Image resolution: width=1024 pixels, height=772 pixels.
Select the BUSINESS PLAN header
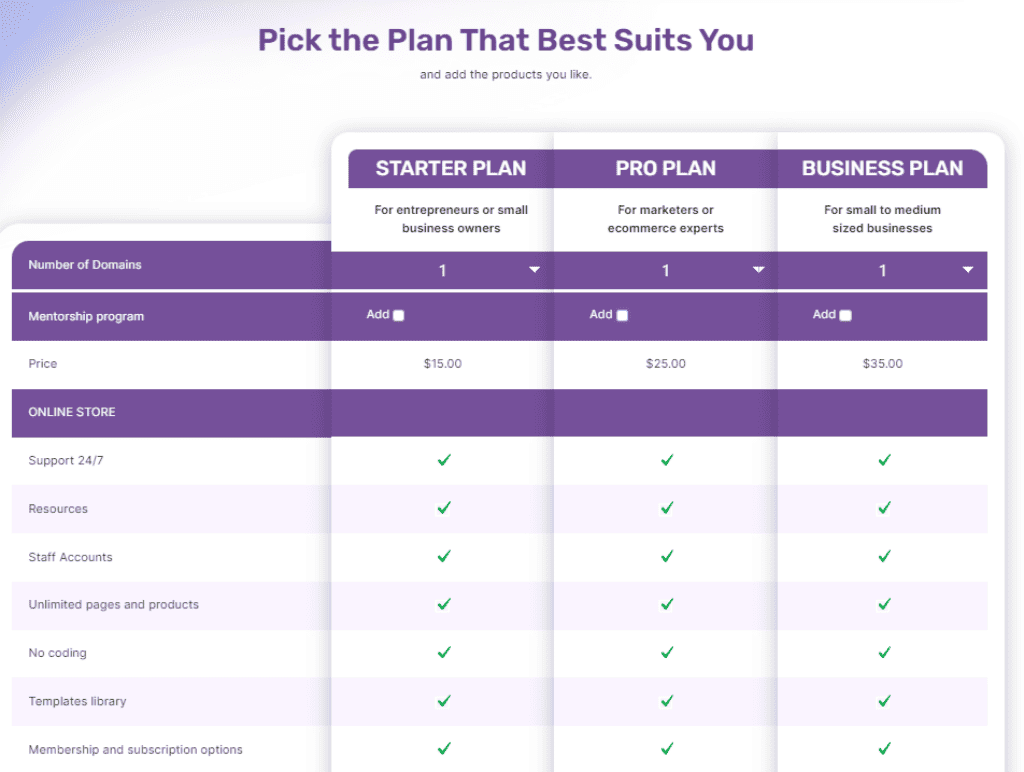pos(882,169)
